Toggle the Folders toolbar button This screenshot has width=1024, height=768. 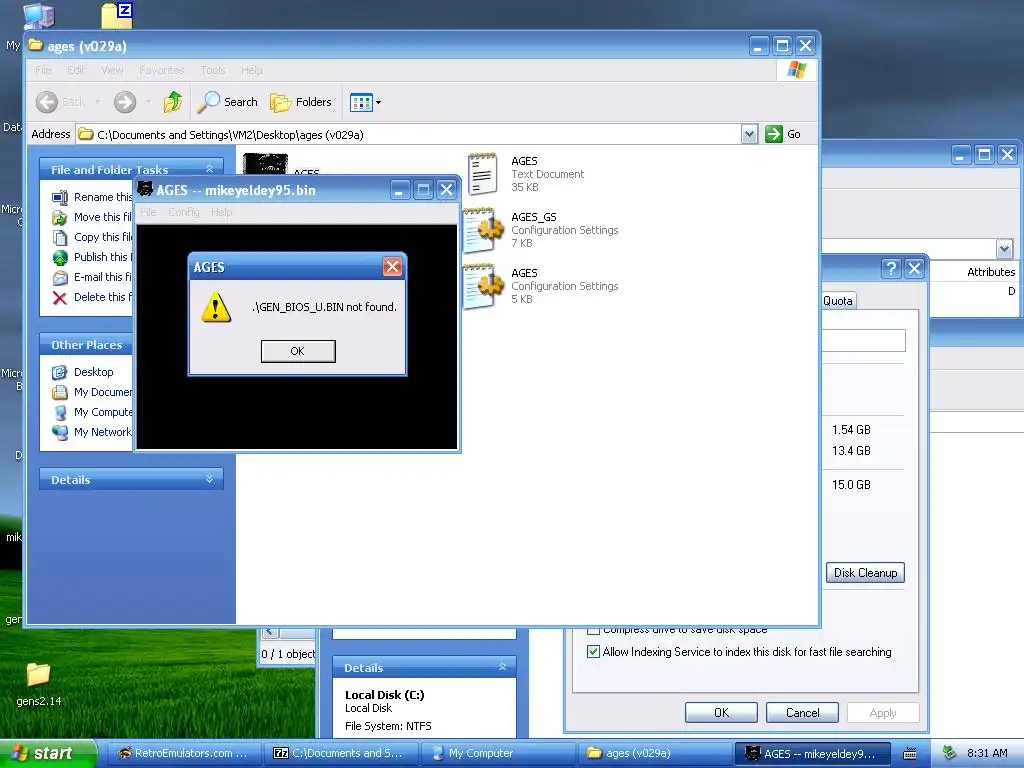click(301, 102)
